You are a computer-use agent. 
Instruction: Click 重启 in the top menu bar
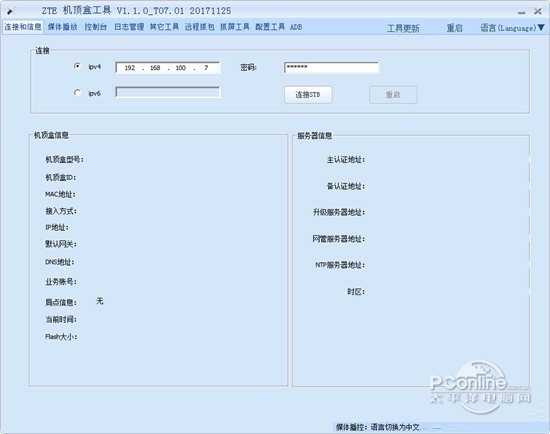tap(455, 28)
